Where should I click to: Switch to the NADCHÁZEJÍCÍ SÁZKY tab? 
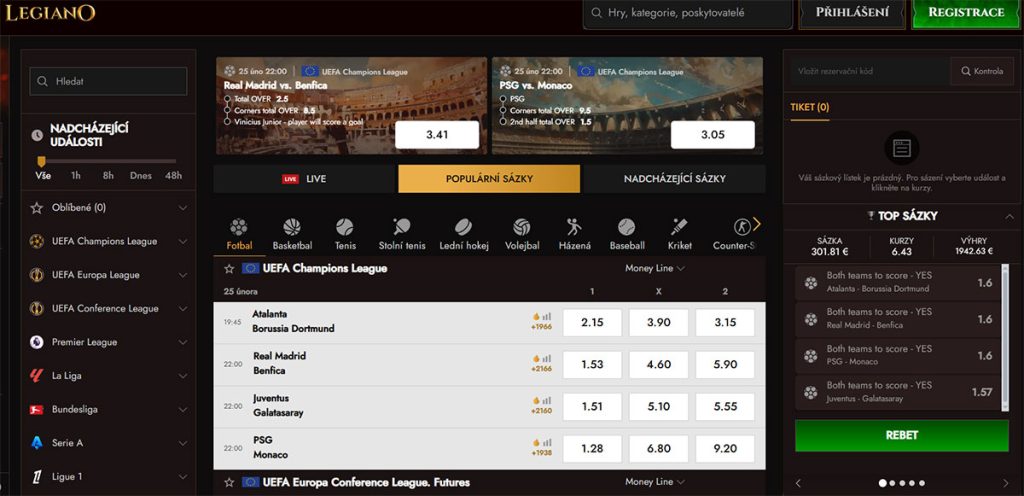click(x=674, y=179)
